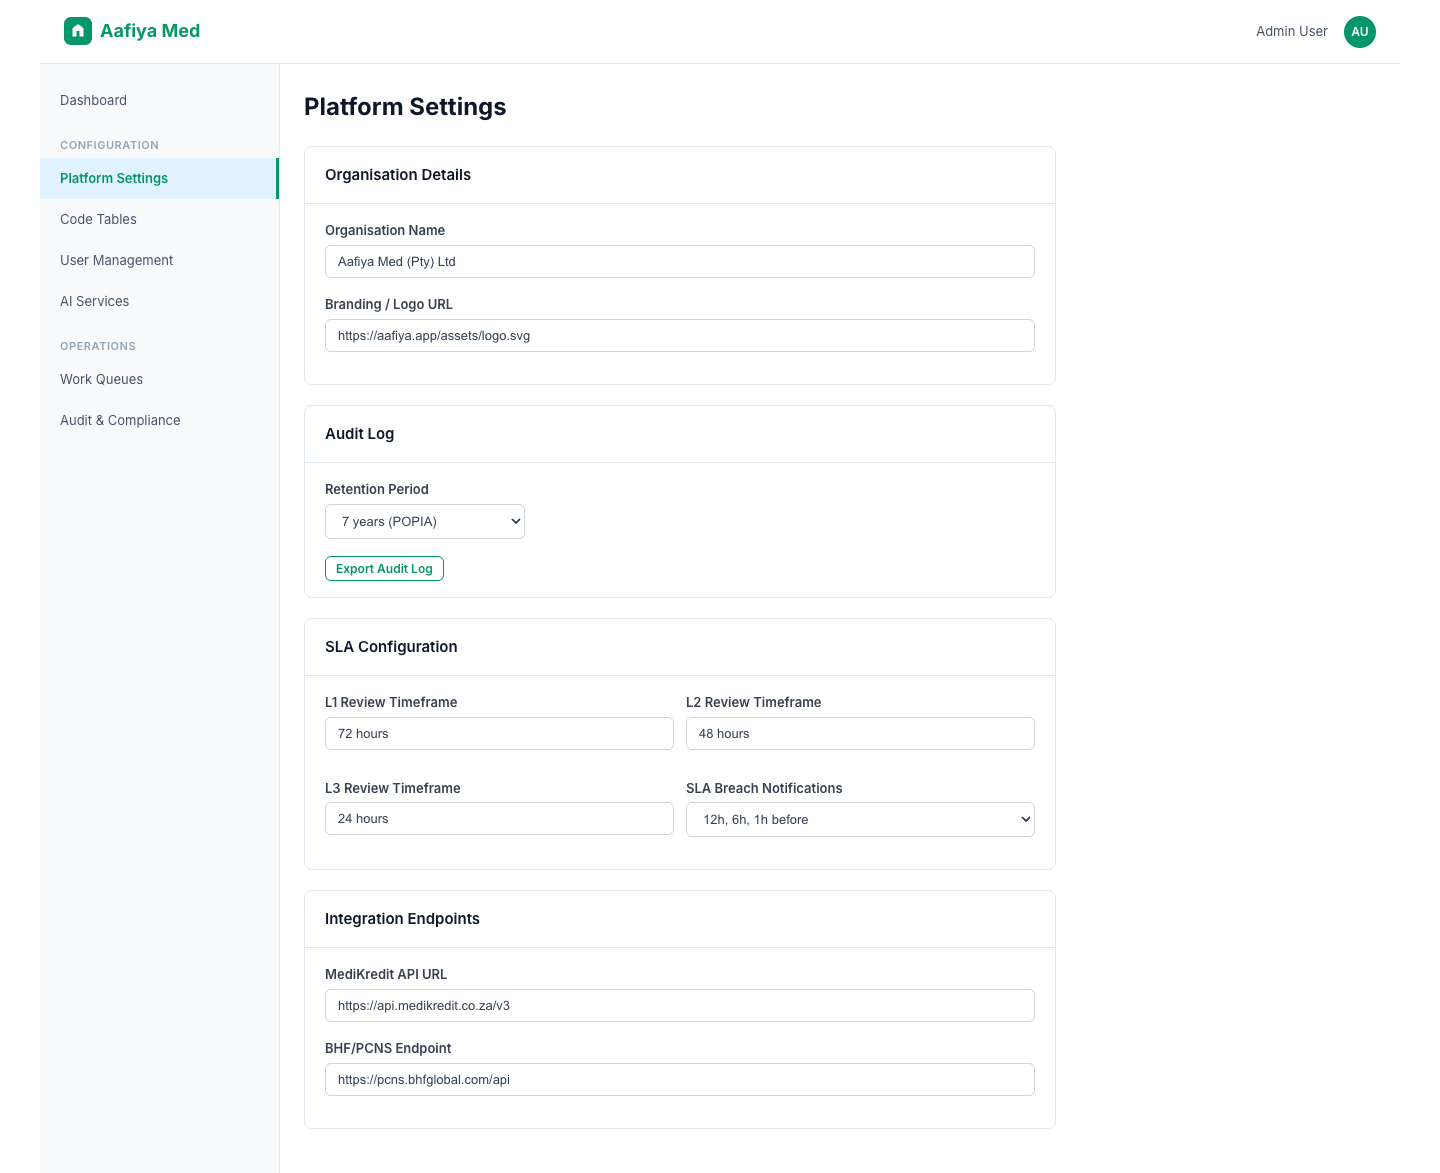The width and height of the screenshot is (1440, 1173).
Task: Expand the Retention Period dropdown
Action: pos(425,522)
